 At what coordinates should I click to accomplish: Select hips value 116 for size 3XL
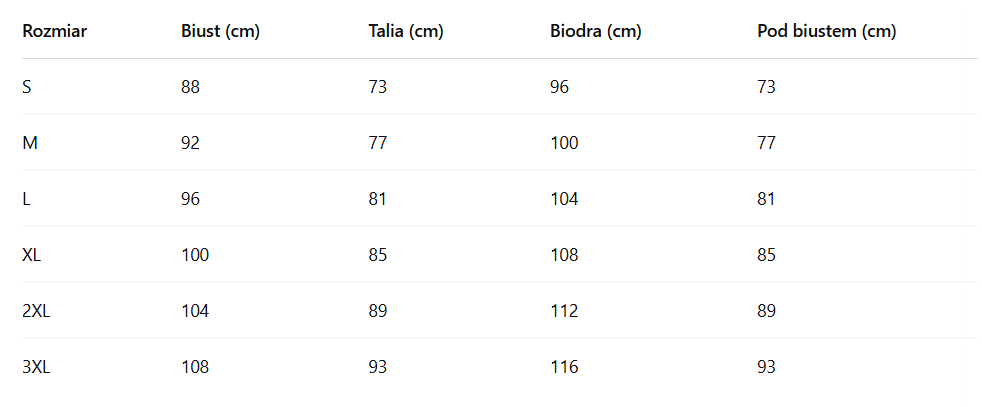point(564,367)
